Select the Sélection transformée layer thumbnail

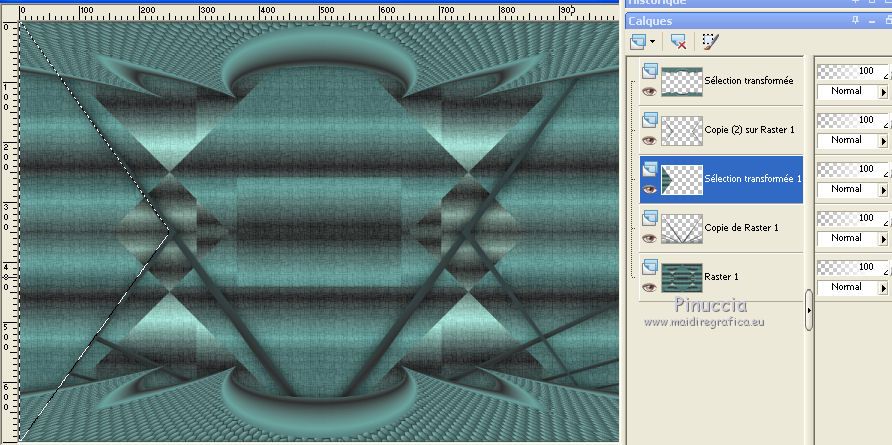(x=682, y=81)
